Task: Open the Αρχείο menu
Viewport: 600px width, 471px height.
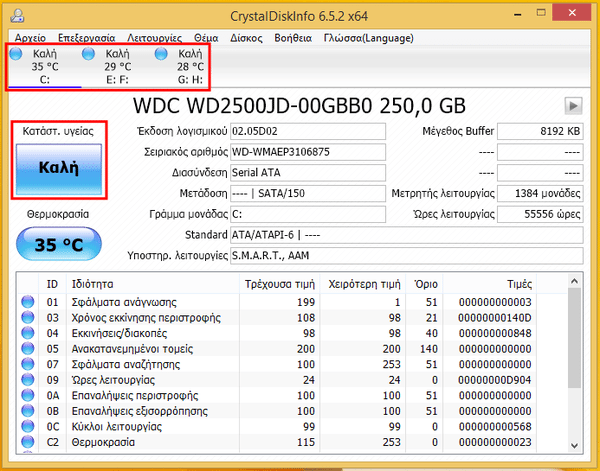Action: [x=30, y=38]
